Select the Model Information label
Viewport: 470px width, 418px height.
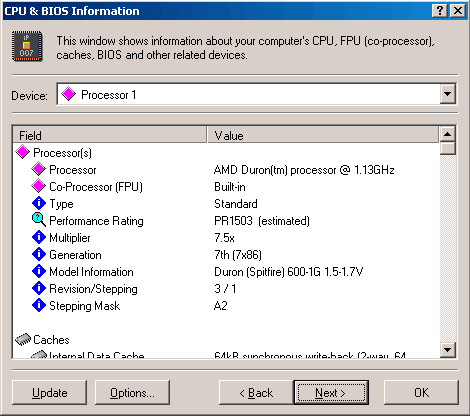tap(91, 272)
